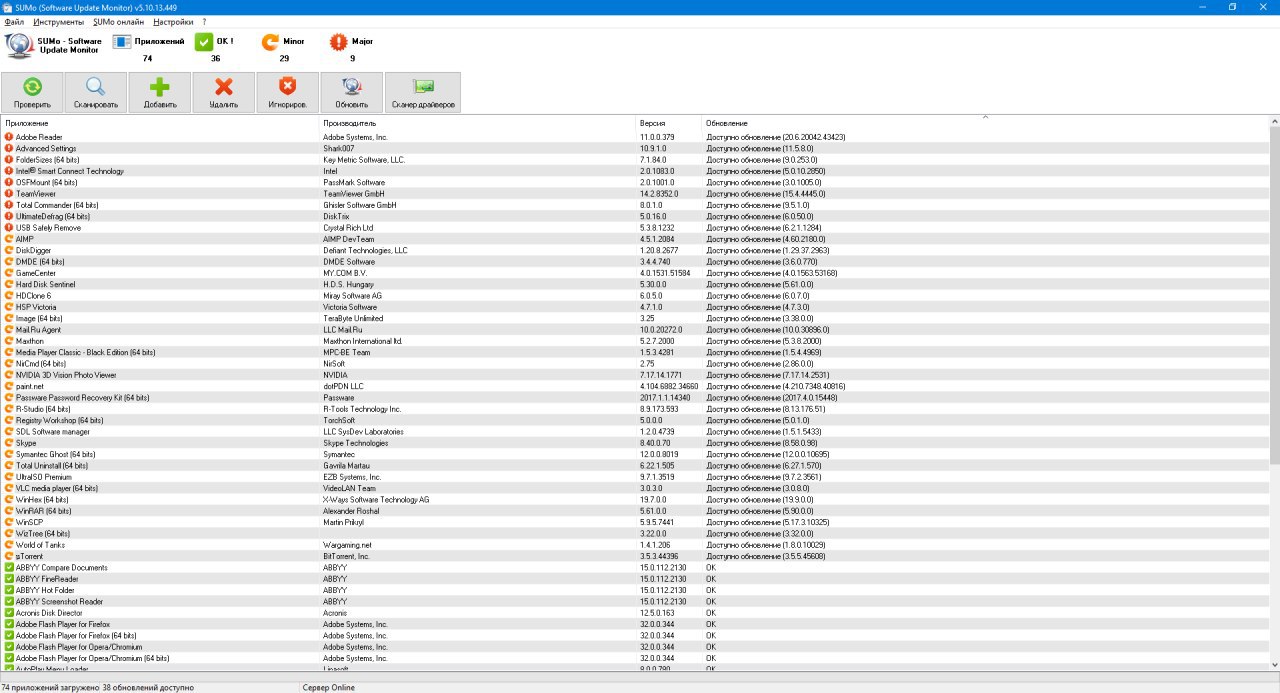1280x693 pixels.
Task: Sort by the Обновление column header
Action: tap(985, 123)
